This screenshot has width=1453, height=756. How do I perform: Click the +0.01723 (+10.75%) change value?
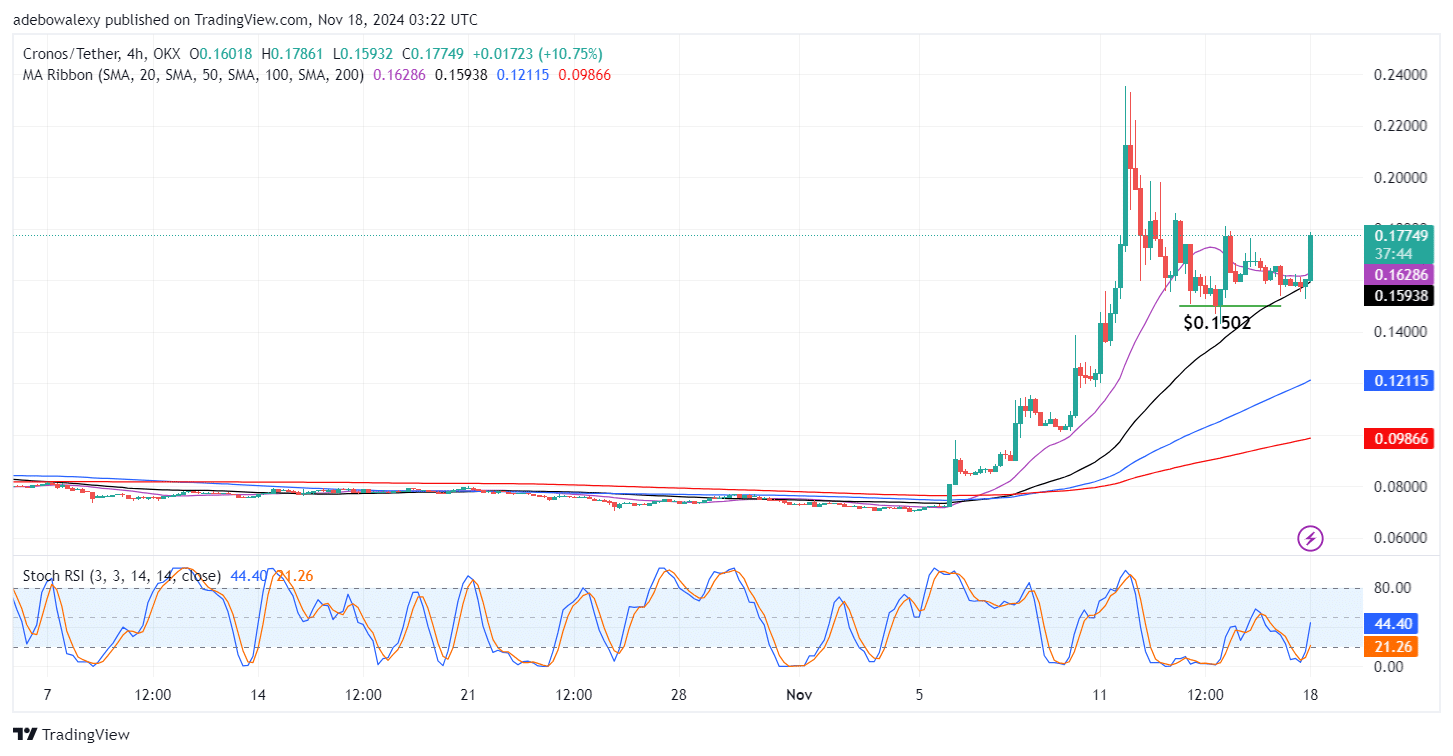coord(537,54)
